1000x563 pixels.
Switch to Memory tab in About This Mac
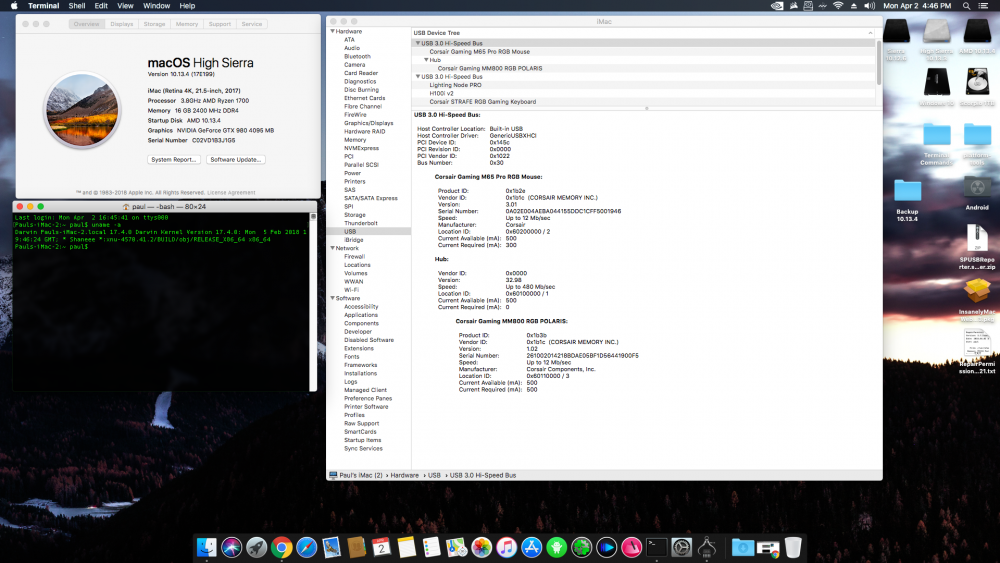pos(187,24)
